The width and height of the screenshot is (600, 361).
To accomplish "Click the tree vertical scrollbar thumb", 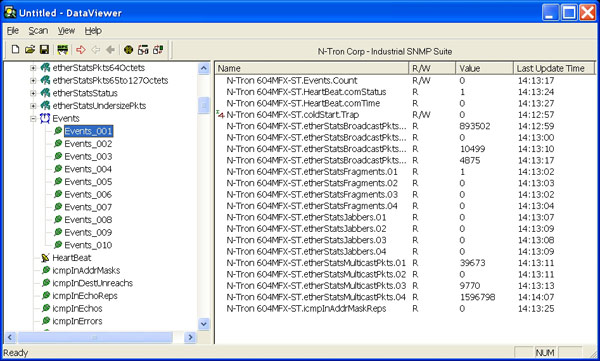I will point(204,105).
